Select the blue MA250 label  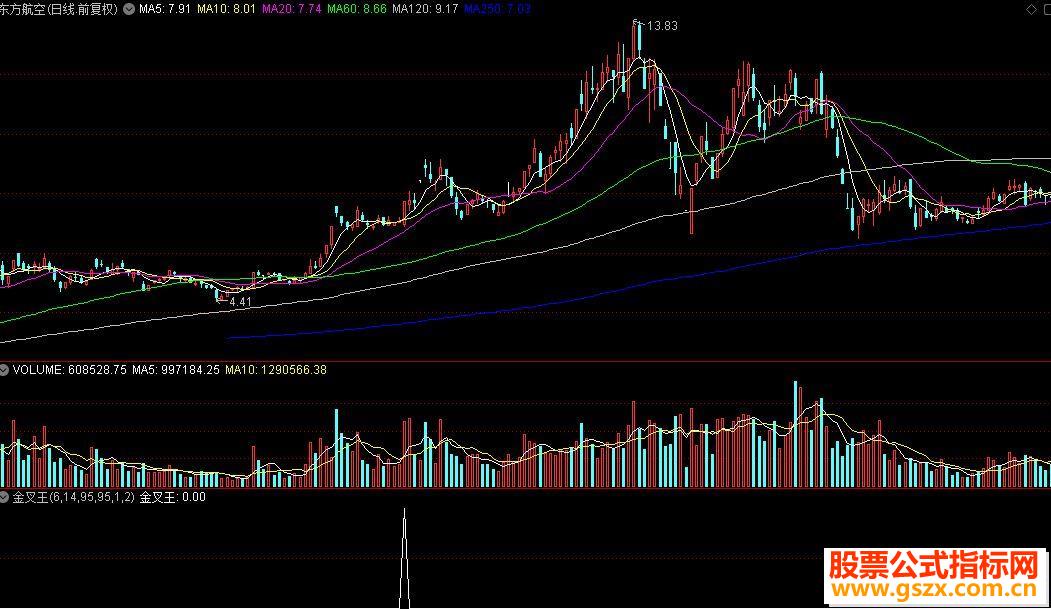497,9
